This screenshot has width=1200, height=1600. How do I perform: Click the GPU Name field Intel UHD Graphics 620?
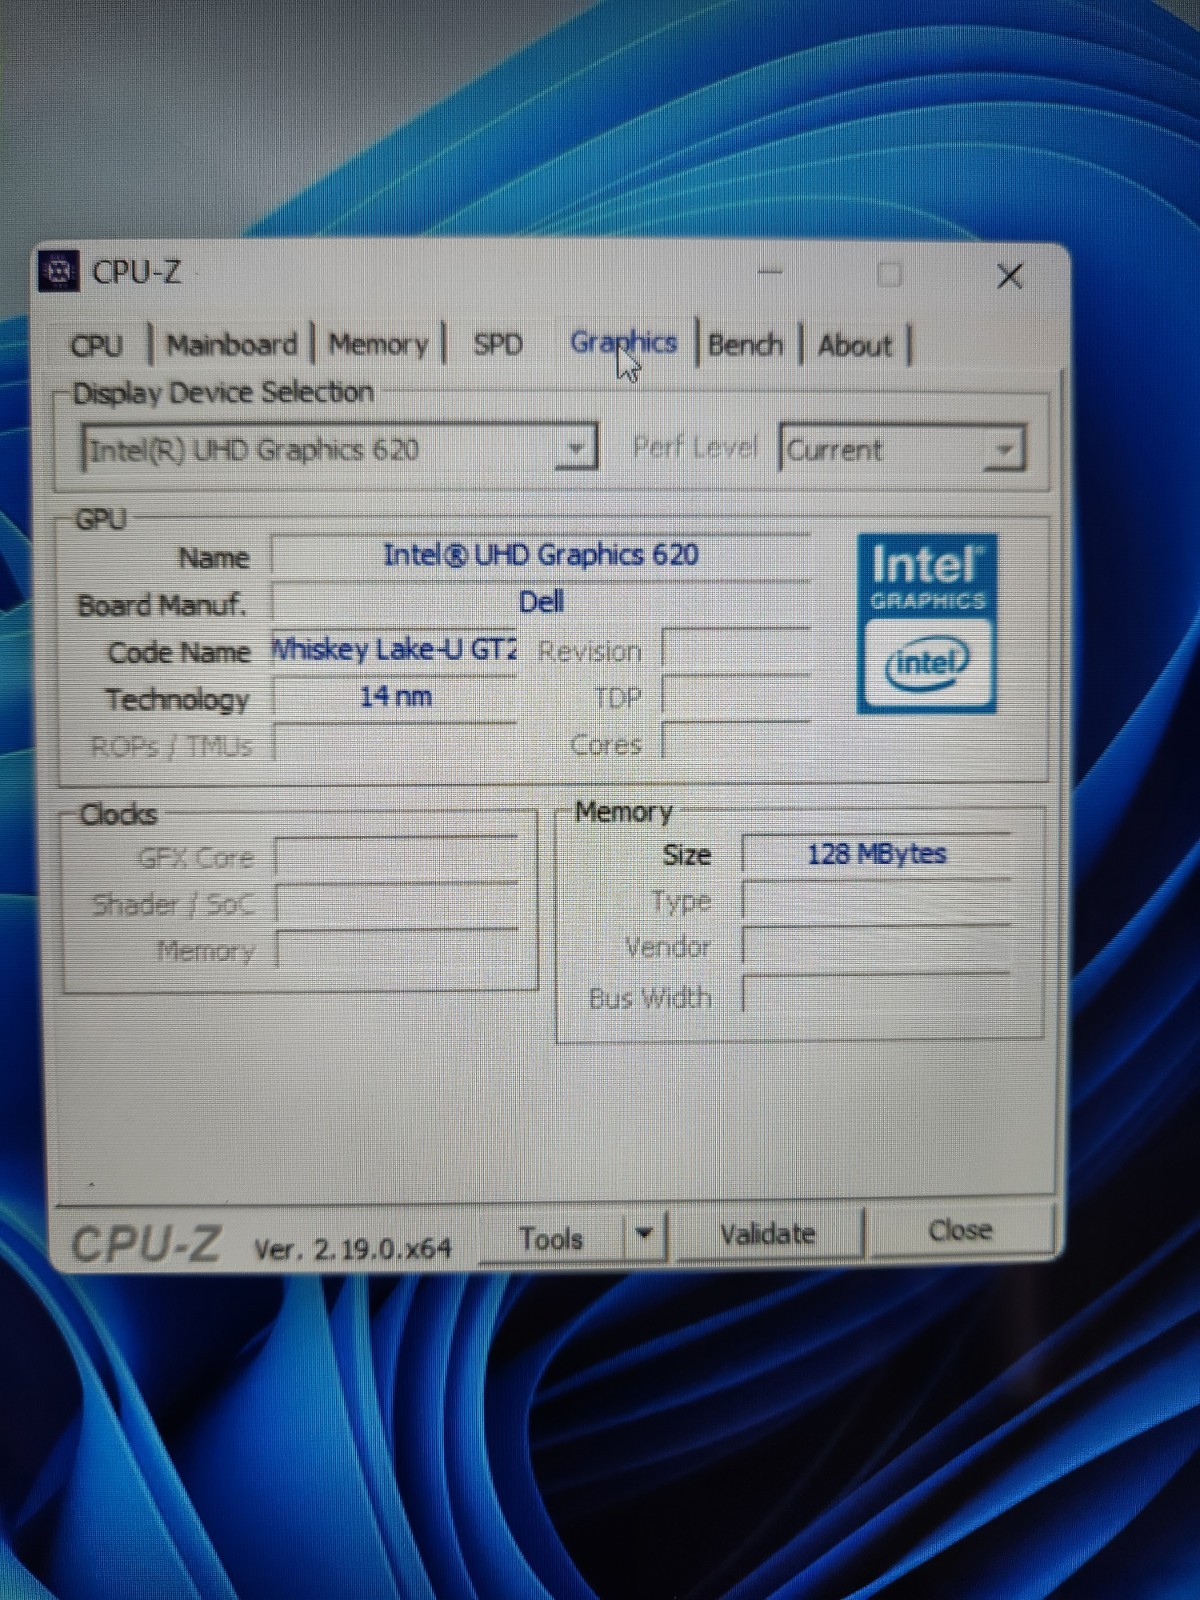(x=541, y=555)
